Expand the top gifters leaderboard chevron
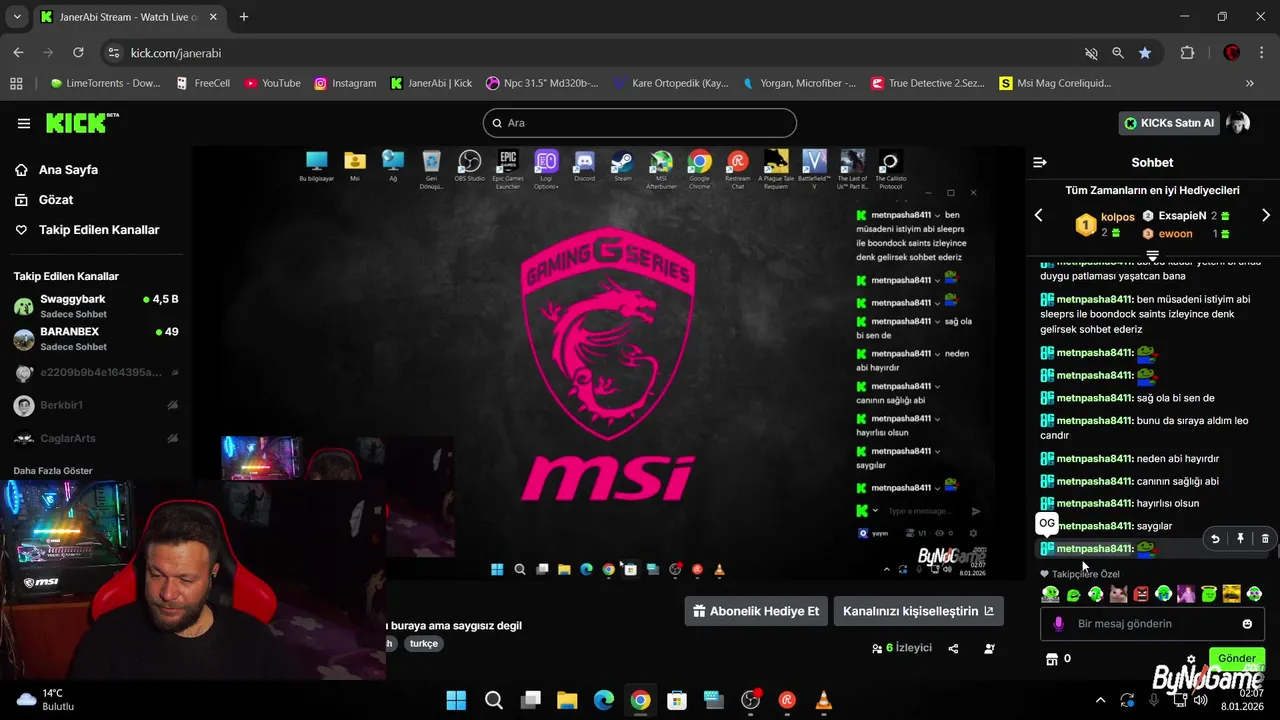Image resolution: width=1280 pixels, height=720 pixels. click(1152, 256)
